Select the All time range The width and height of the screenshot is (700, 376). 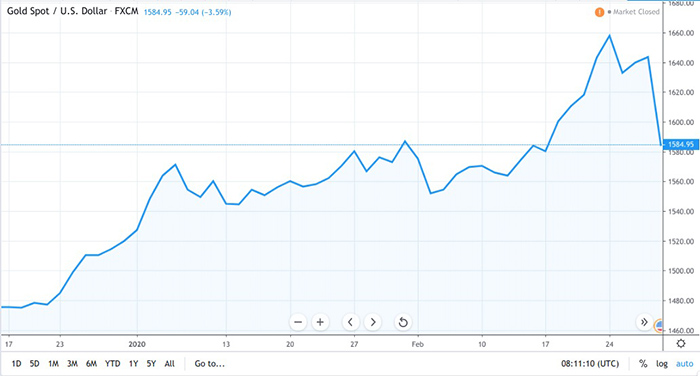tap(170, 364)
